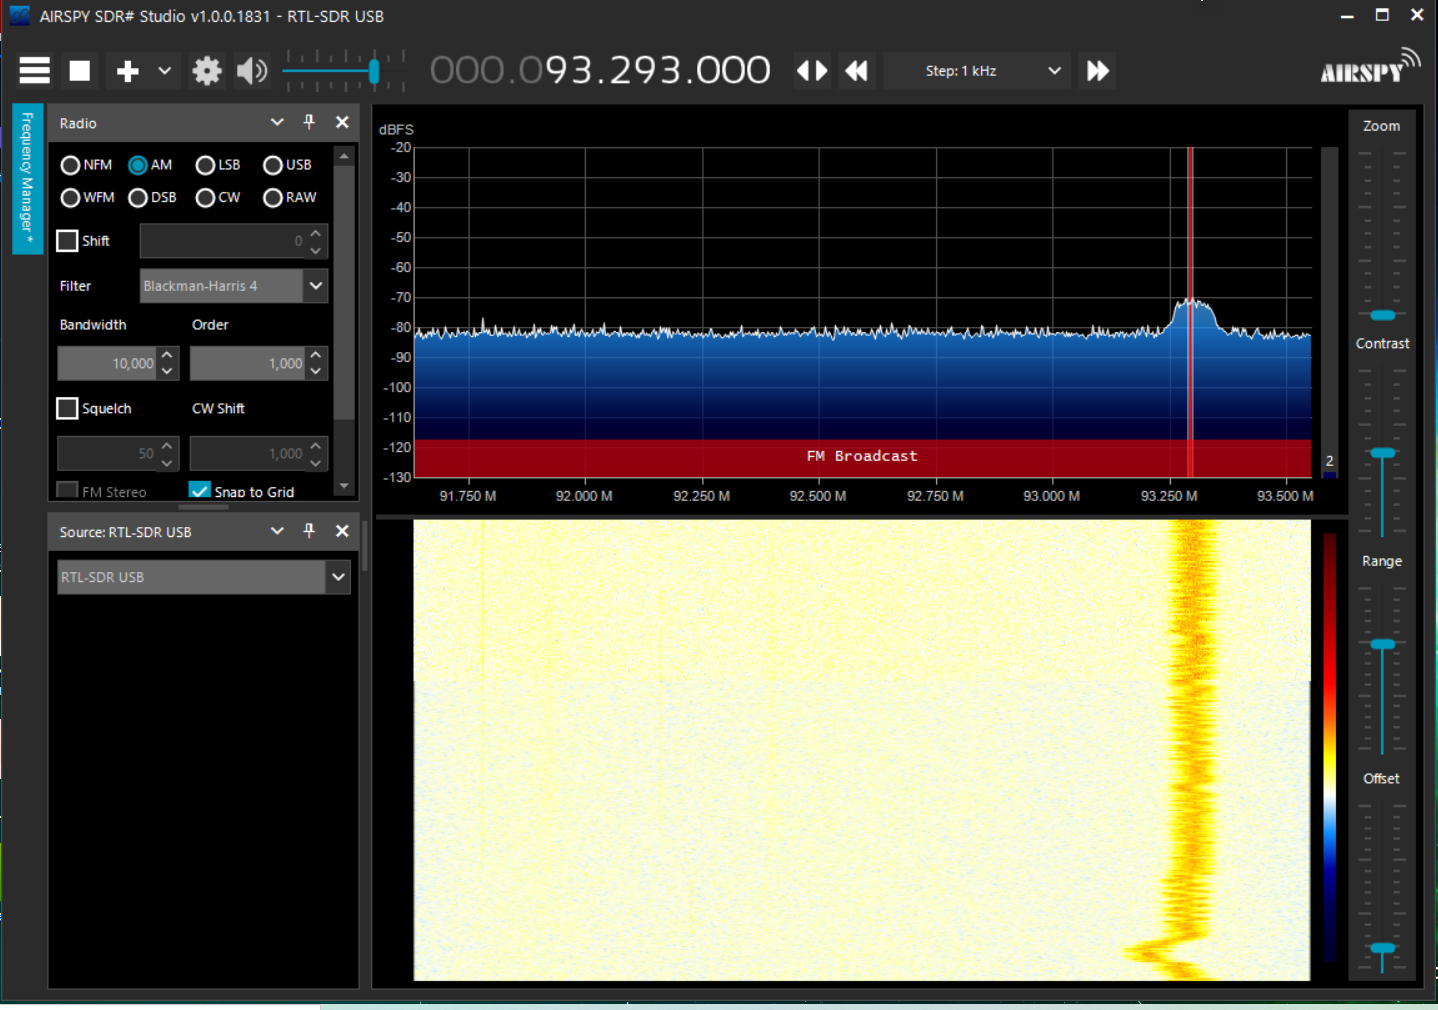Click the FM Broadcast band label
Screen dimensions: 1438x1010
[x=862, y=456]
